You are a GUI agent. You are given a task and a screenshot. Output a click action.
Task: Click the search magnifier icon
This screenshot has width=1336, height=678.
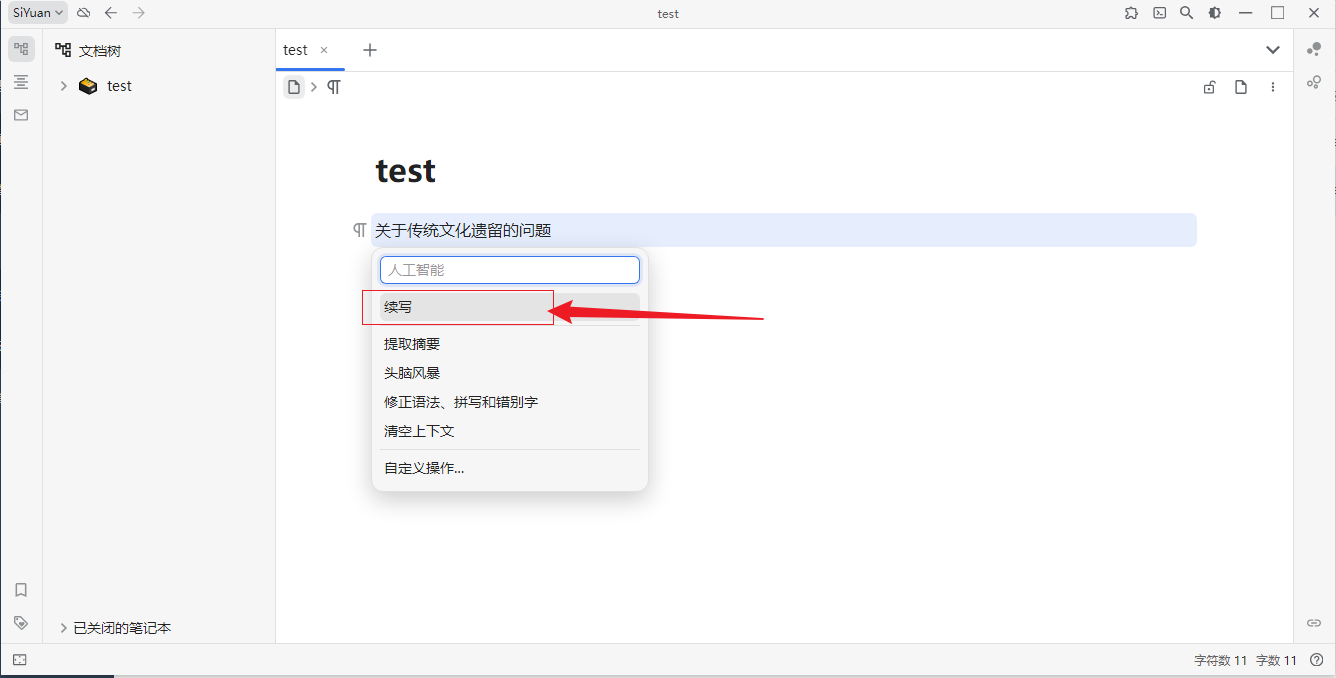[x=1186, y=13]
